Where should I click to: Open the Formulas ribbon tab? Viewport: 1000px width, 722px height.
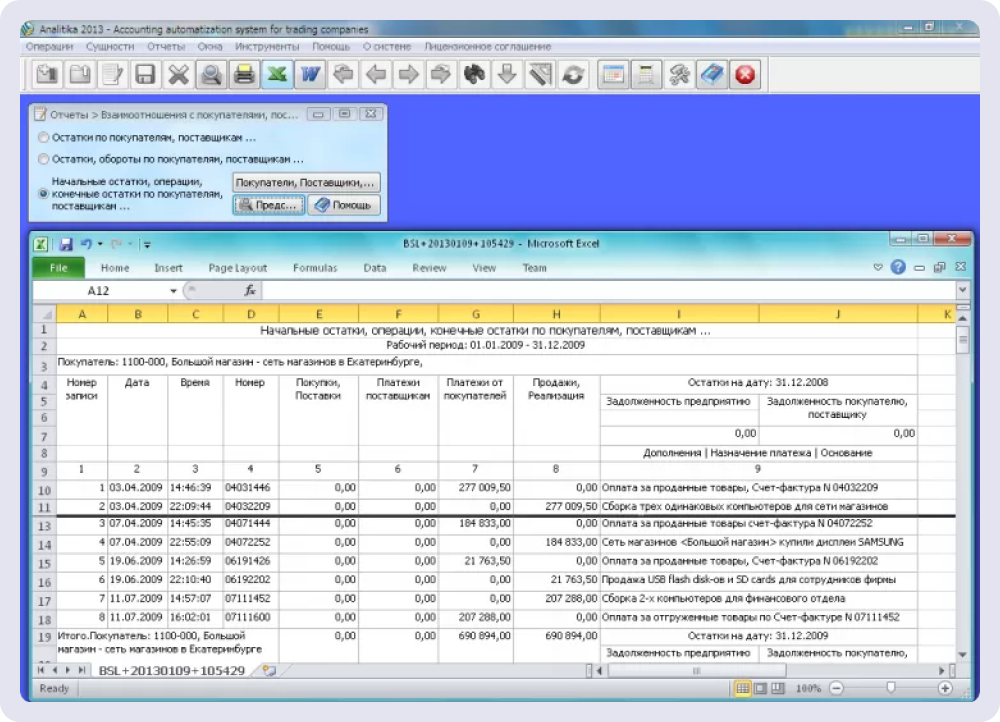tap(314, 268)
